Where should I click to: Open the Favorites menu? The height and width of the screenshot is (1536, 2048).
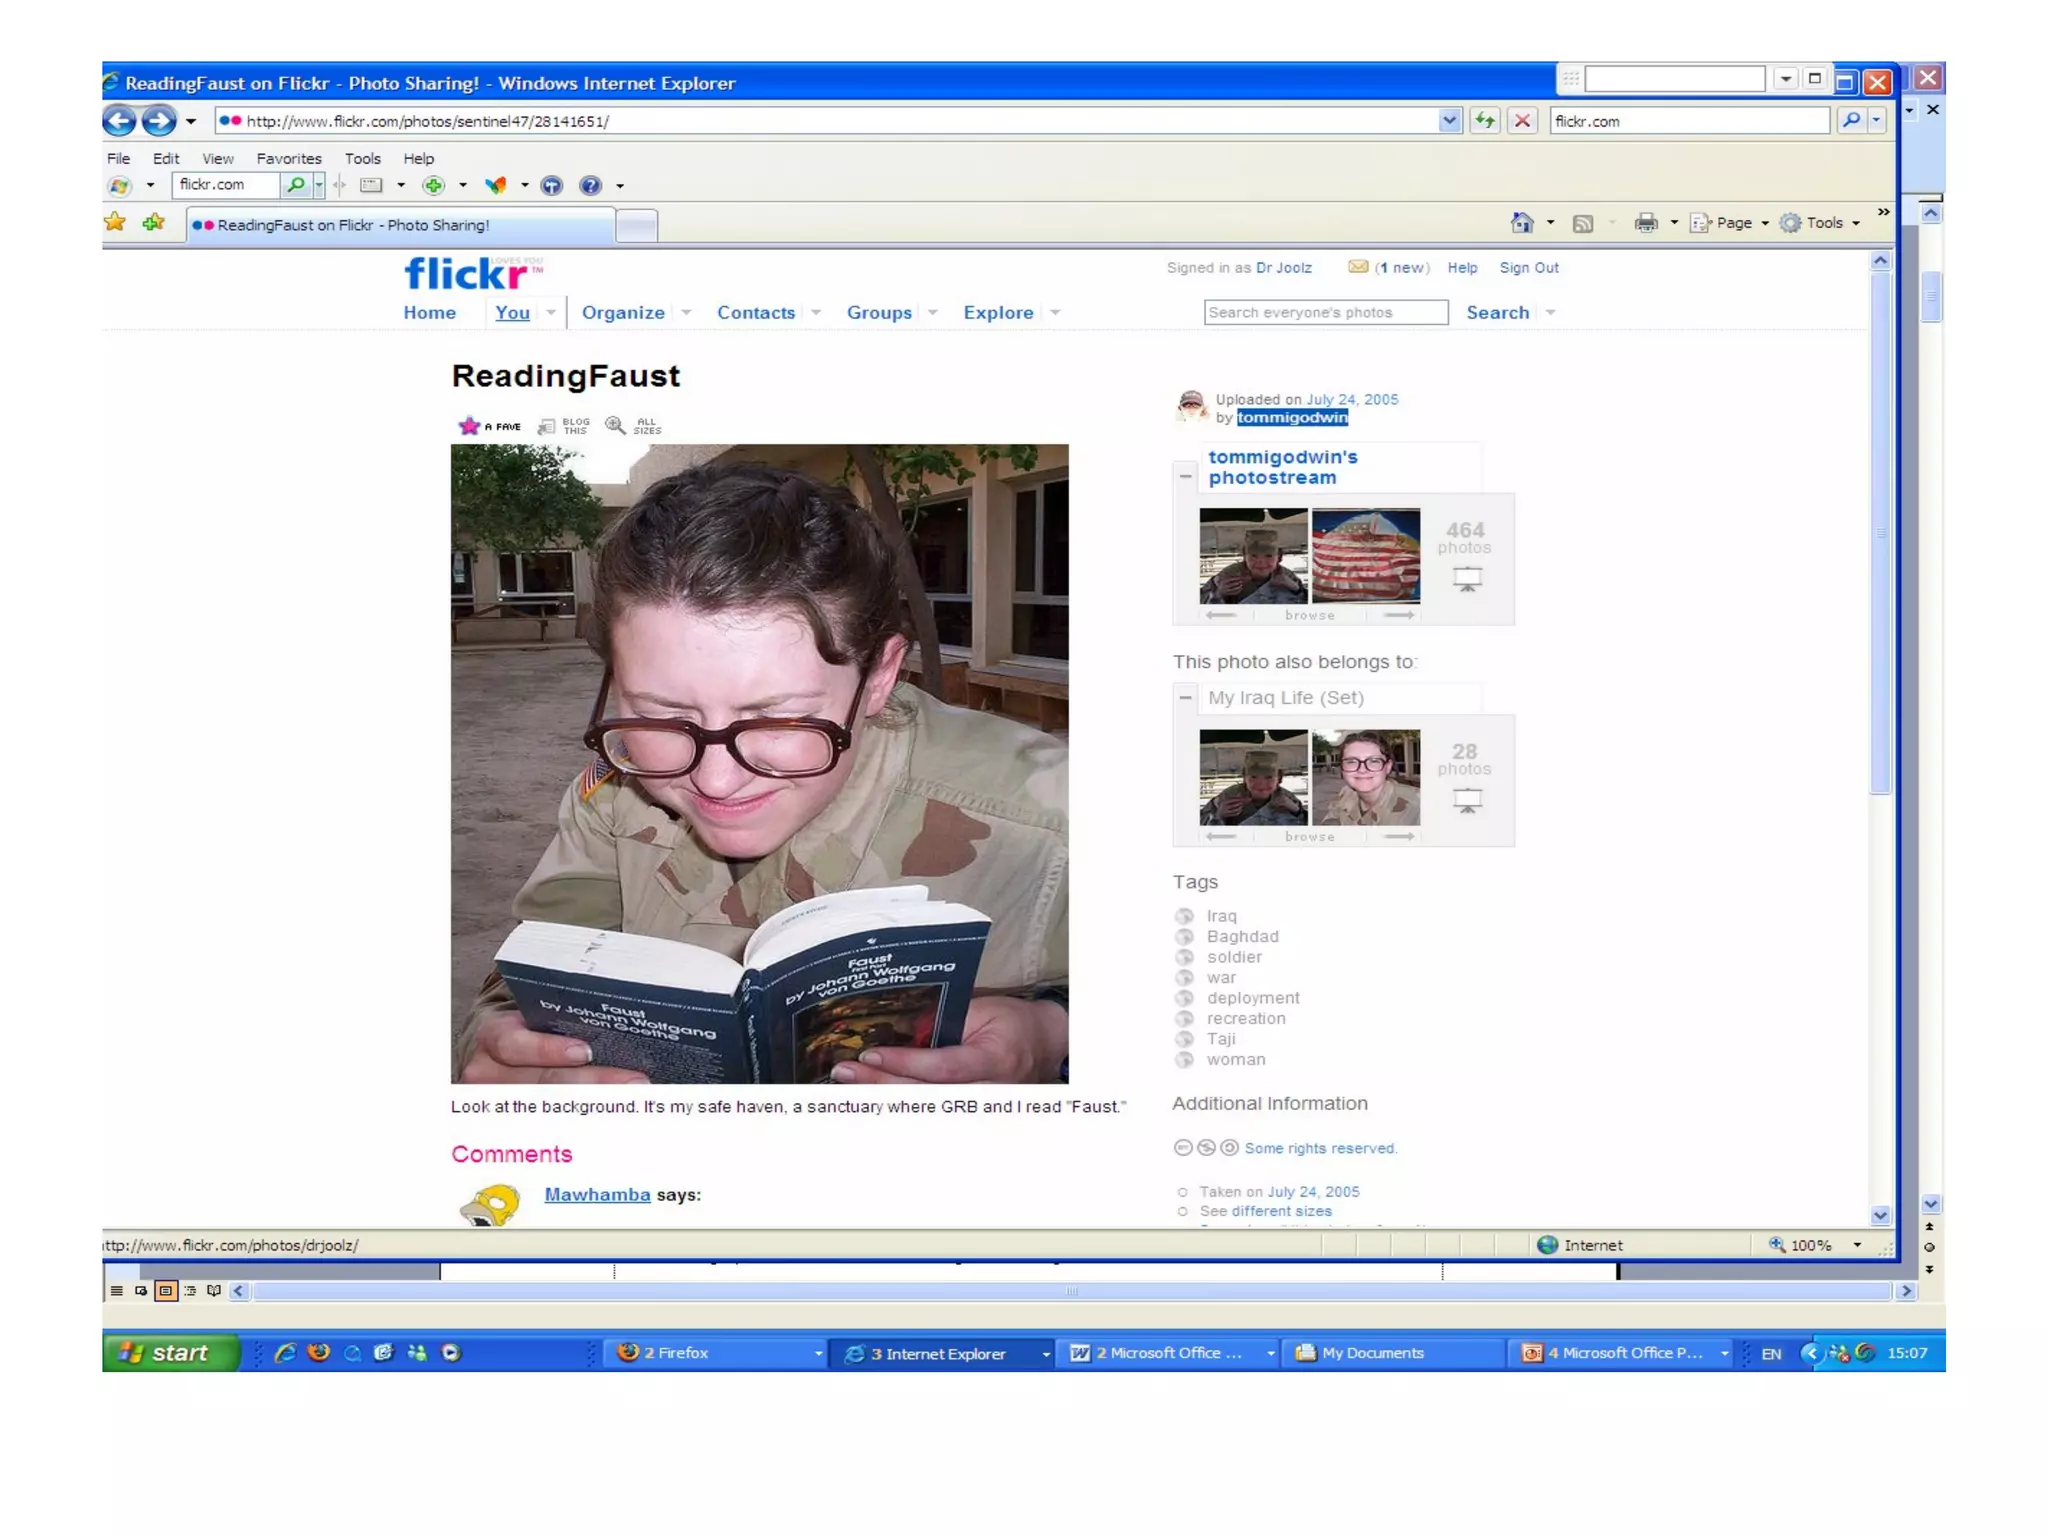coord(288,158)
